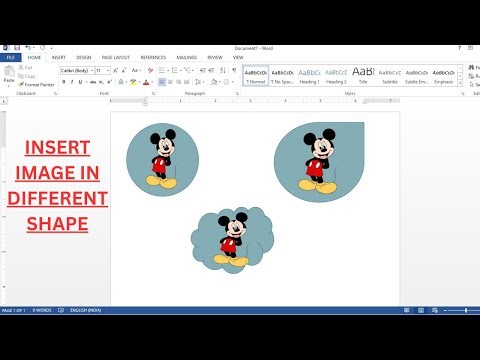The image size is (480, 360).
Task: Shrink font size with the smaller A icon
Action: point(124,71)
